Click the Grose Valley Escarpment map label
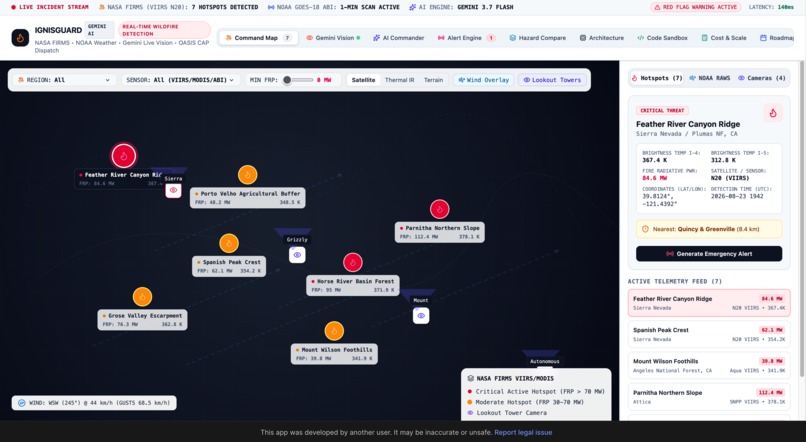Image resolution: width=806 pixels, height=442 pixels. pos(142,320)
